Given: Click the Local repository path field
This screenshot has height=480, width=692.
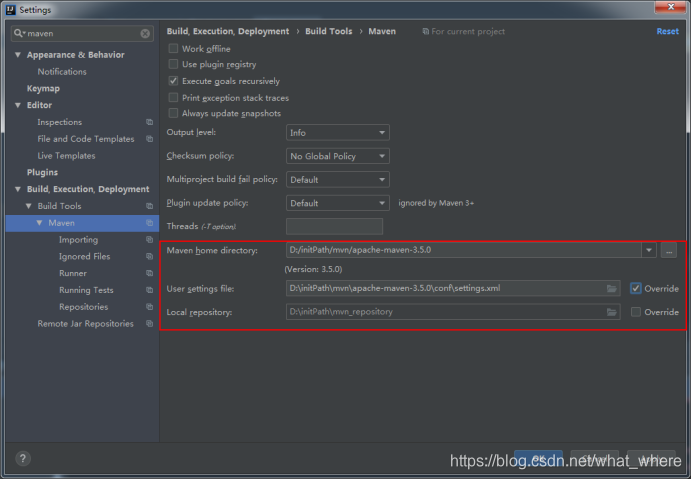Looking at the screenshot, I should tap(453, 312).
